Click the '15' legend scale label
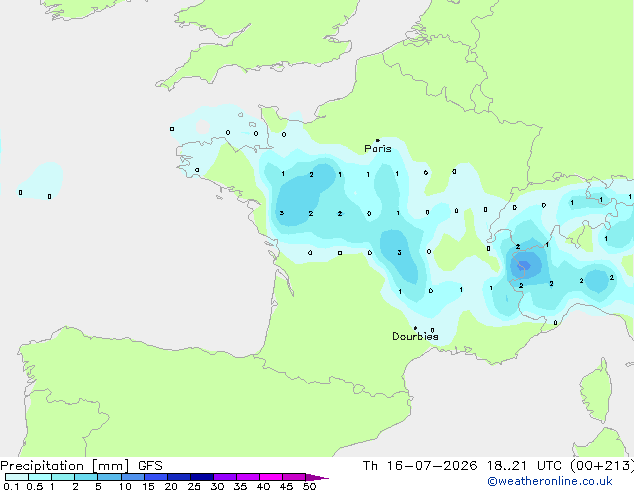Image resolution: width=634 pixels, height=490 pixels. pyautogui.click(x=148, y=486)
